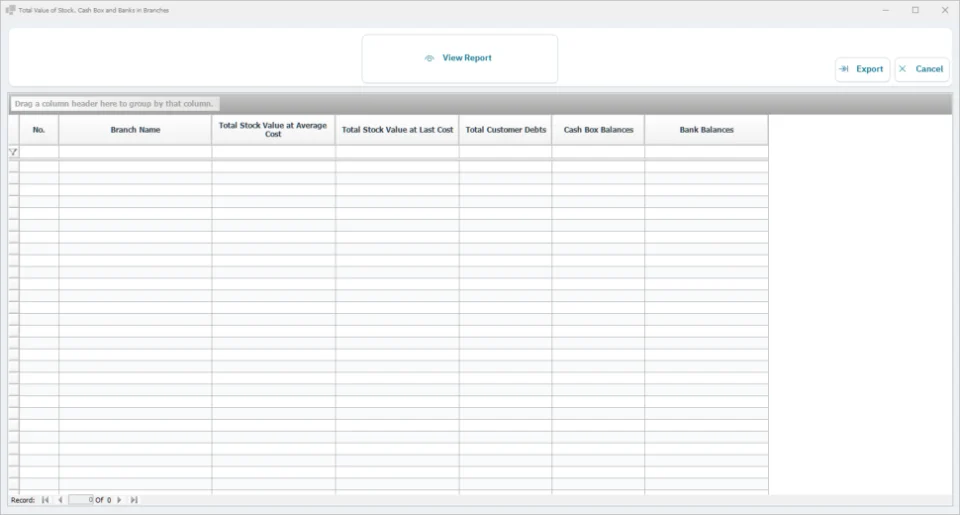The width and height of the screenshot is (960, 515).
Task: Cancel and close the report
Action: (x=921, y=69)
